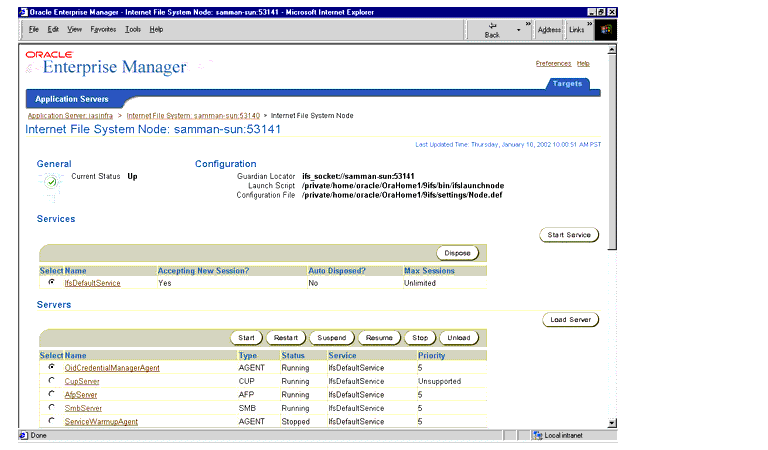The image size is (768, 450).
Task: Open the Back button history dropdown arrow
Action: (519, 30)
